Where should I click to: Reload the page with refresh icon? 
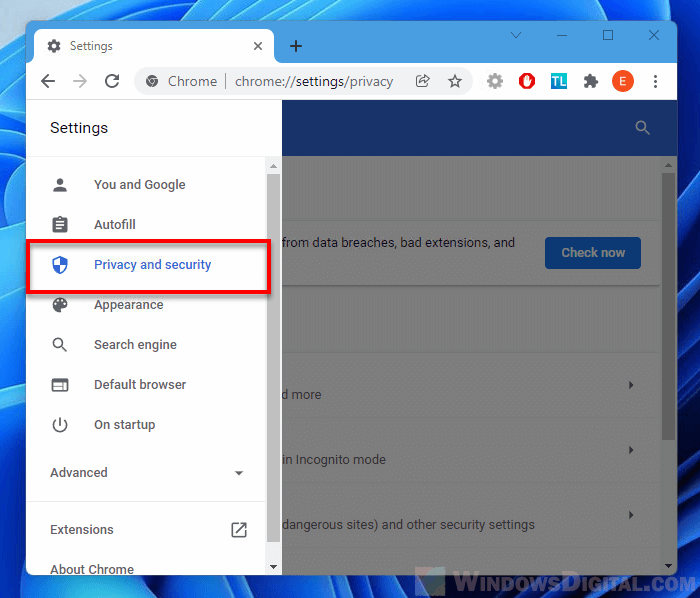point(112,81)
